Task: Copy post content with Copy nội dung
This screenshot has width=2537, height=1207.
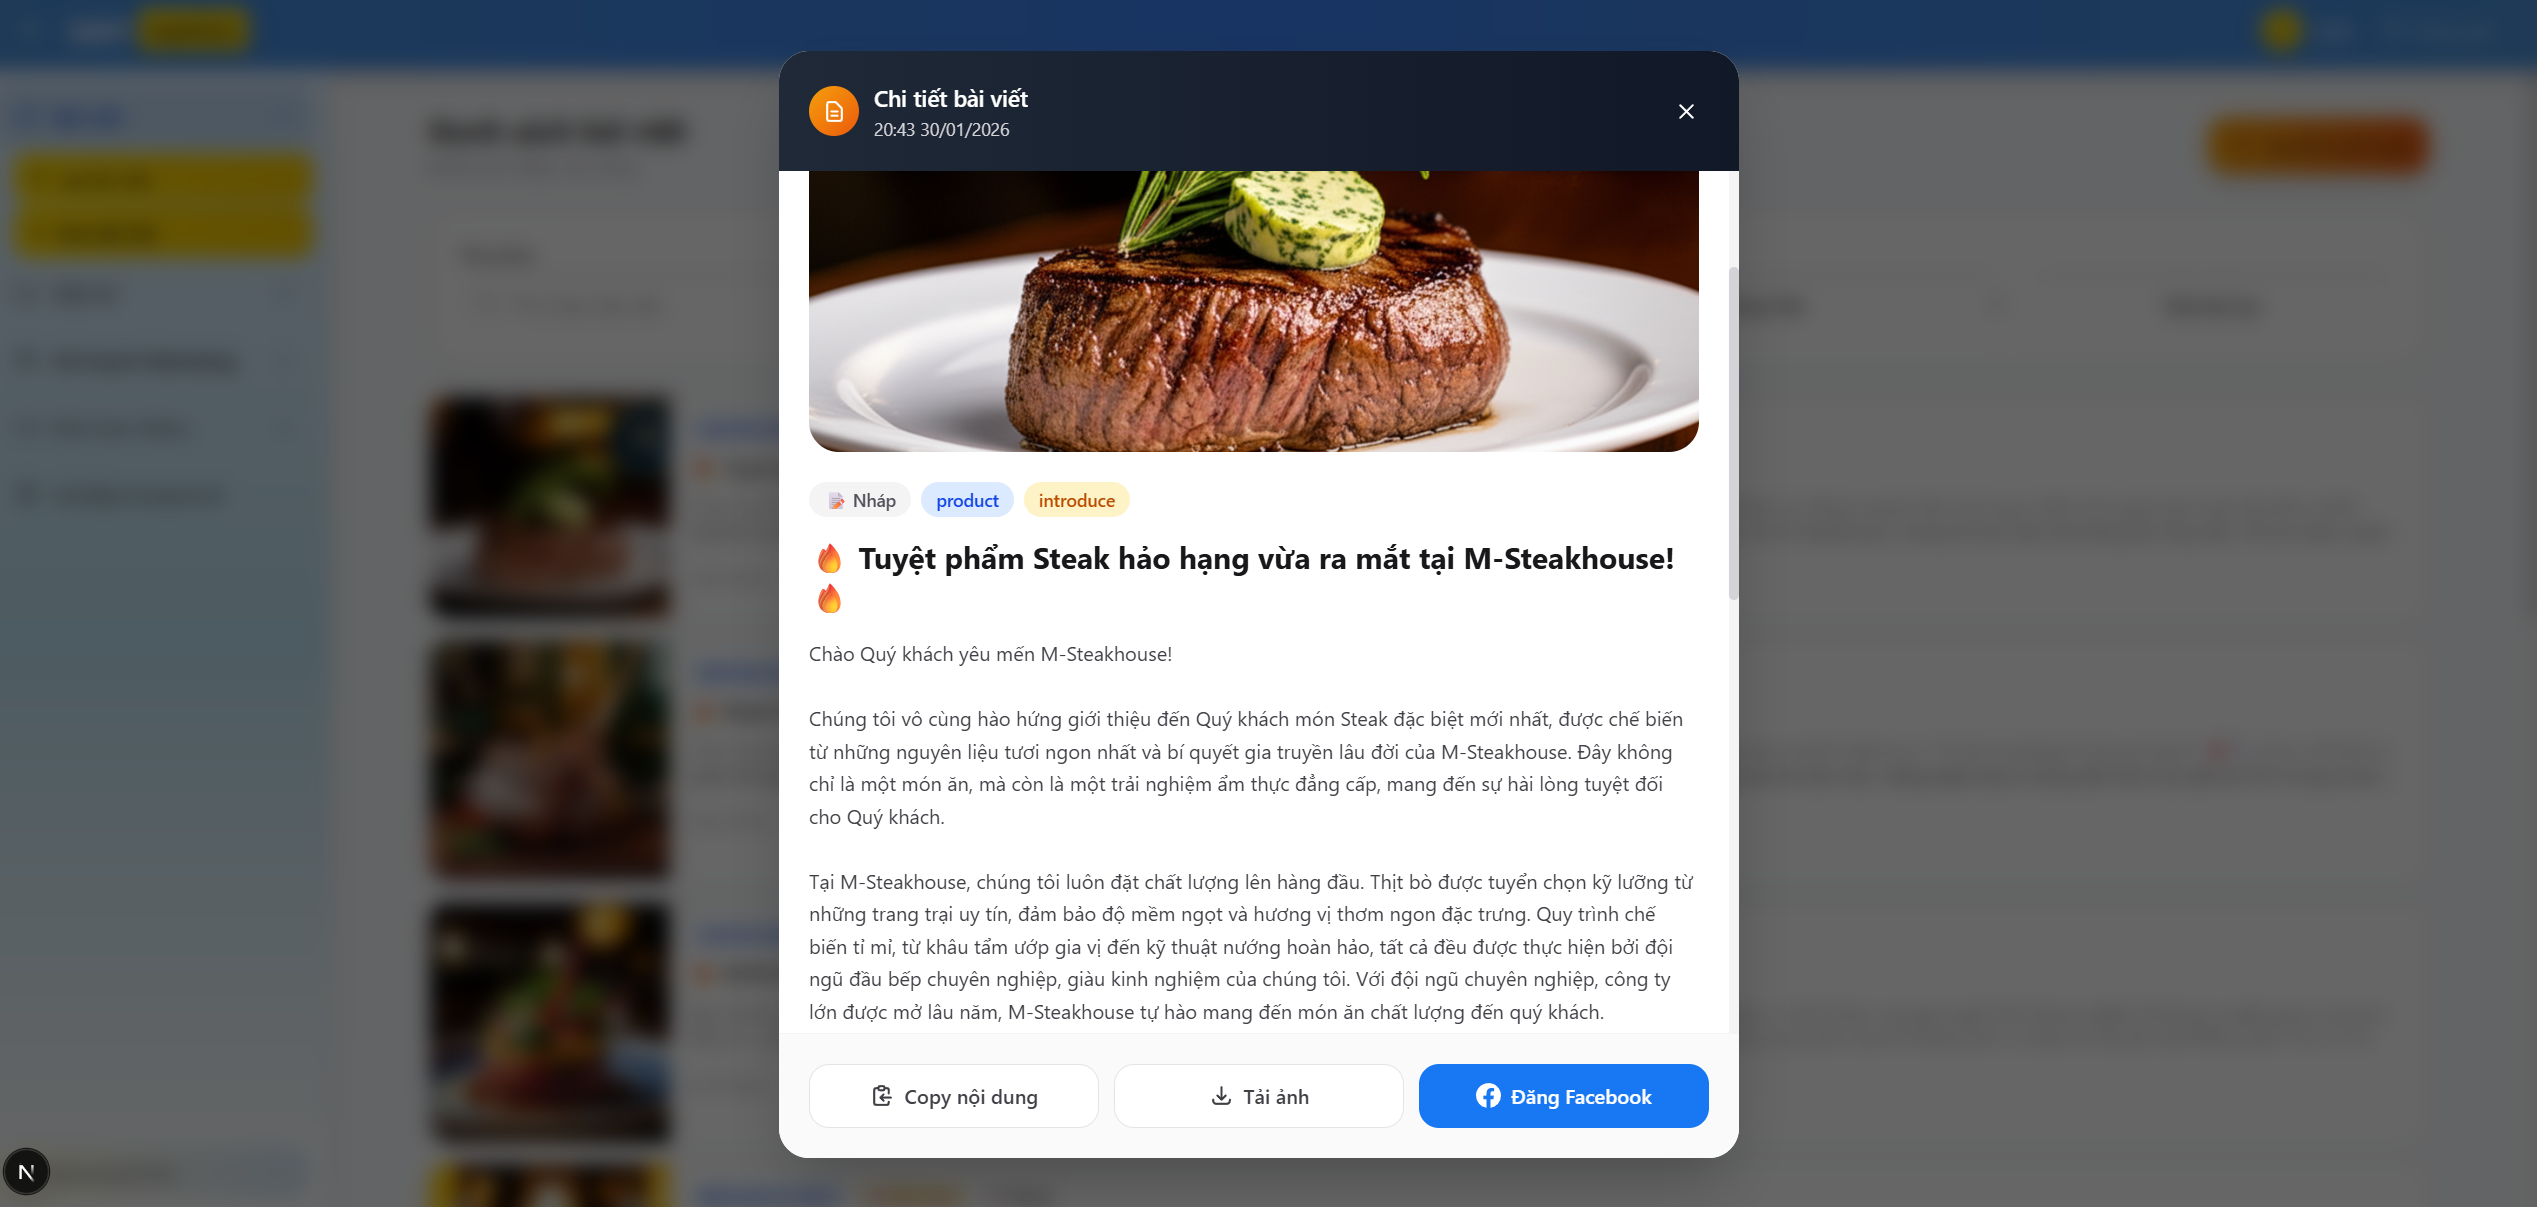Action: tap(954, 1096)
